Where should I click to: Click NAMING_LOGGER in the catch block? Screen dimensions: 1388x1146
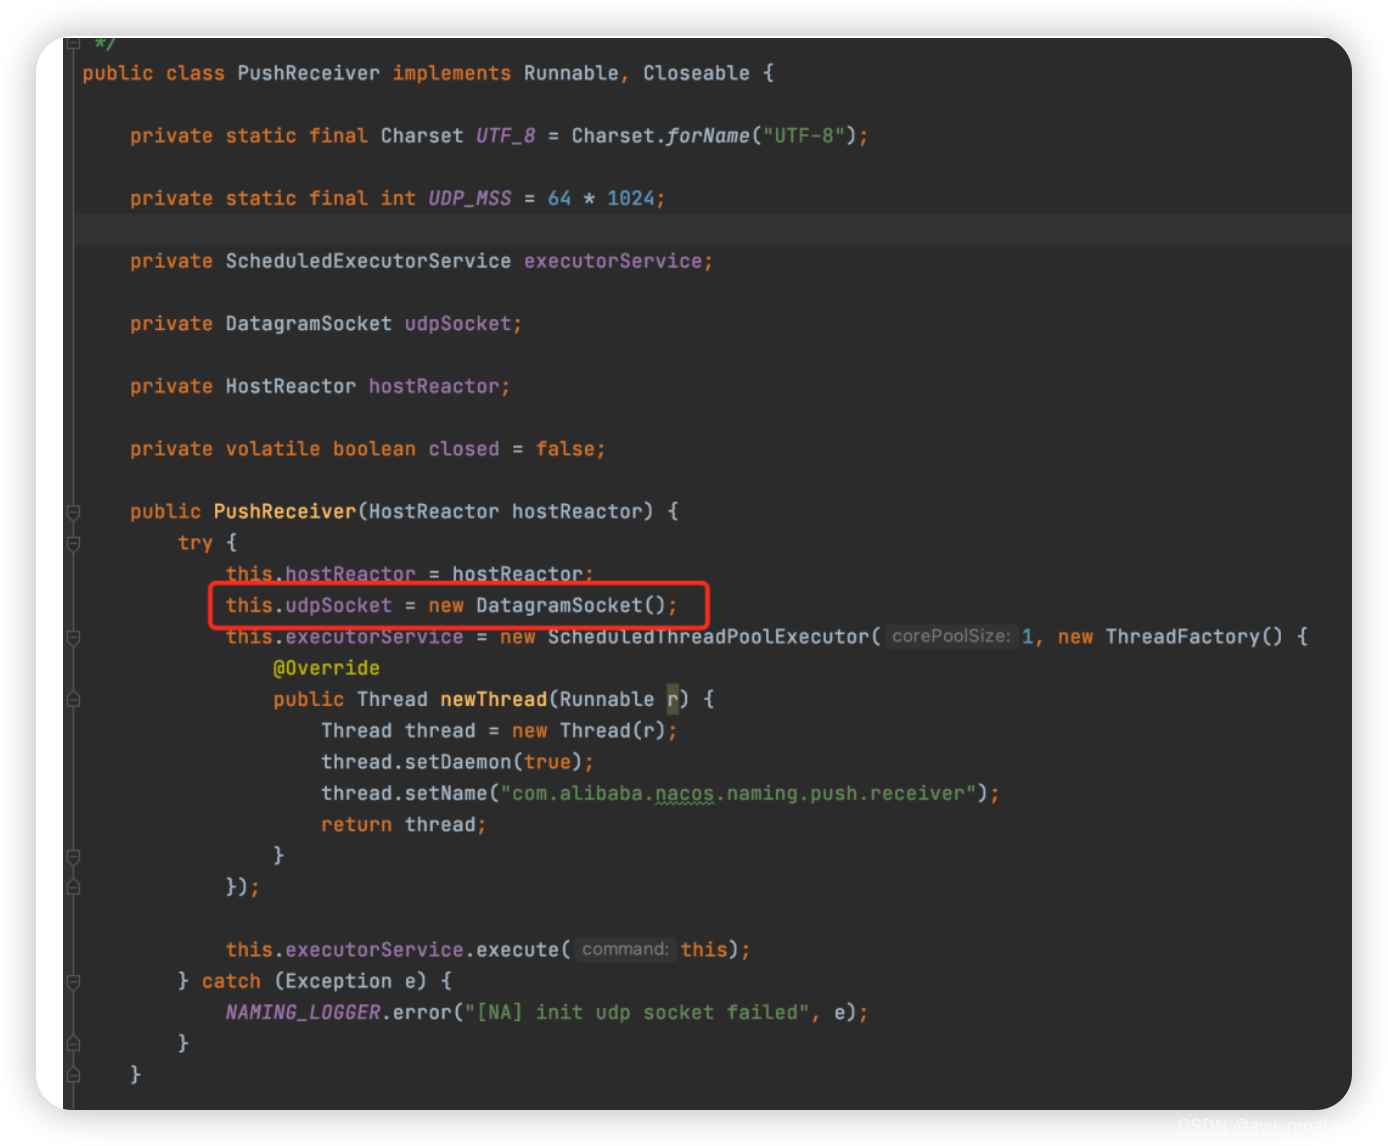pyautogui.click(x=303, y=1012)
